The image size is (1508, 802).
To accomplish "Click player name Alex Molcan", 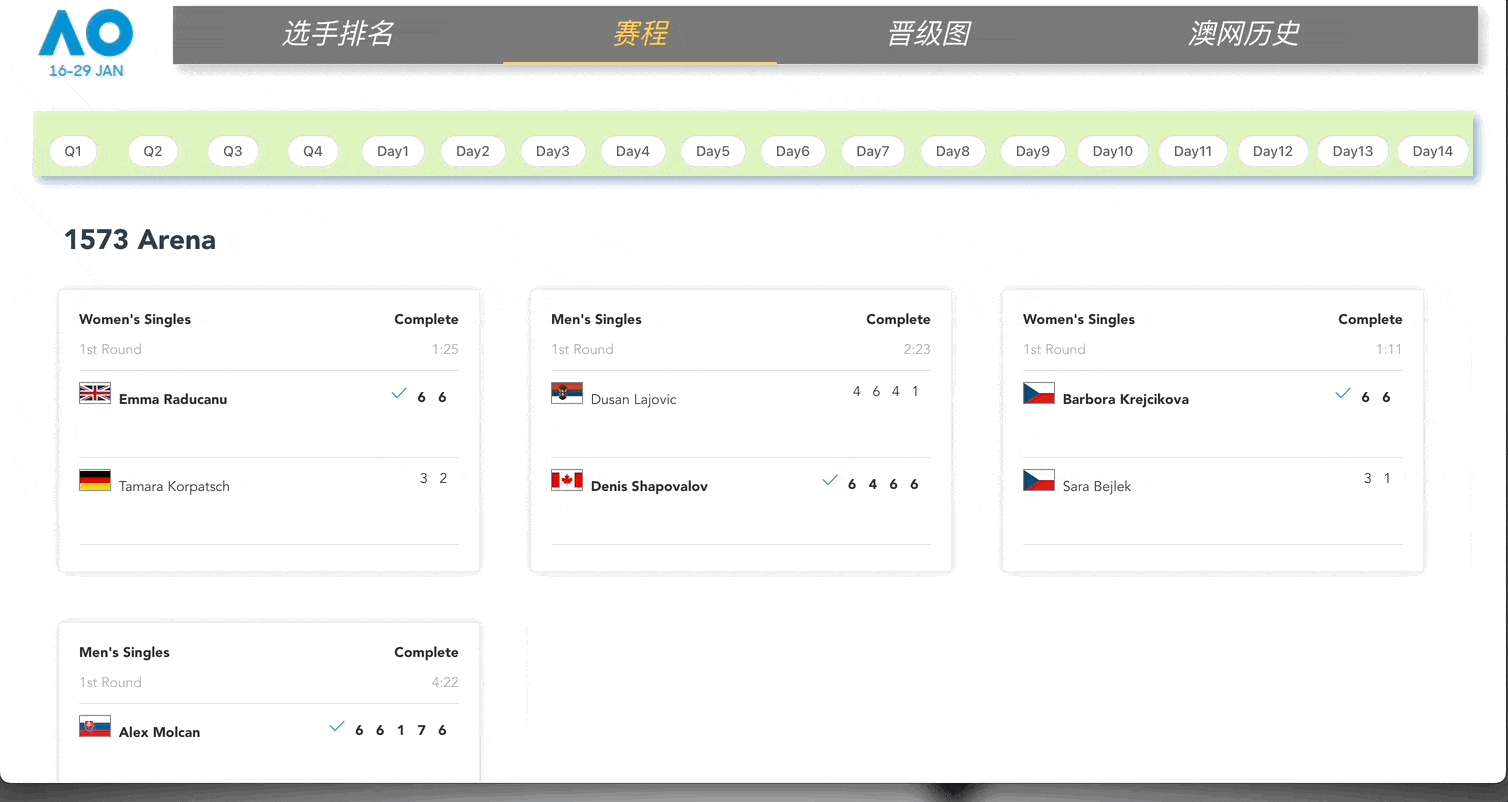I will (x=159, y=732).
